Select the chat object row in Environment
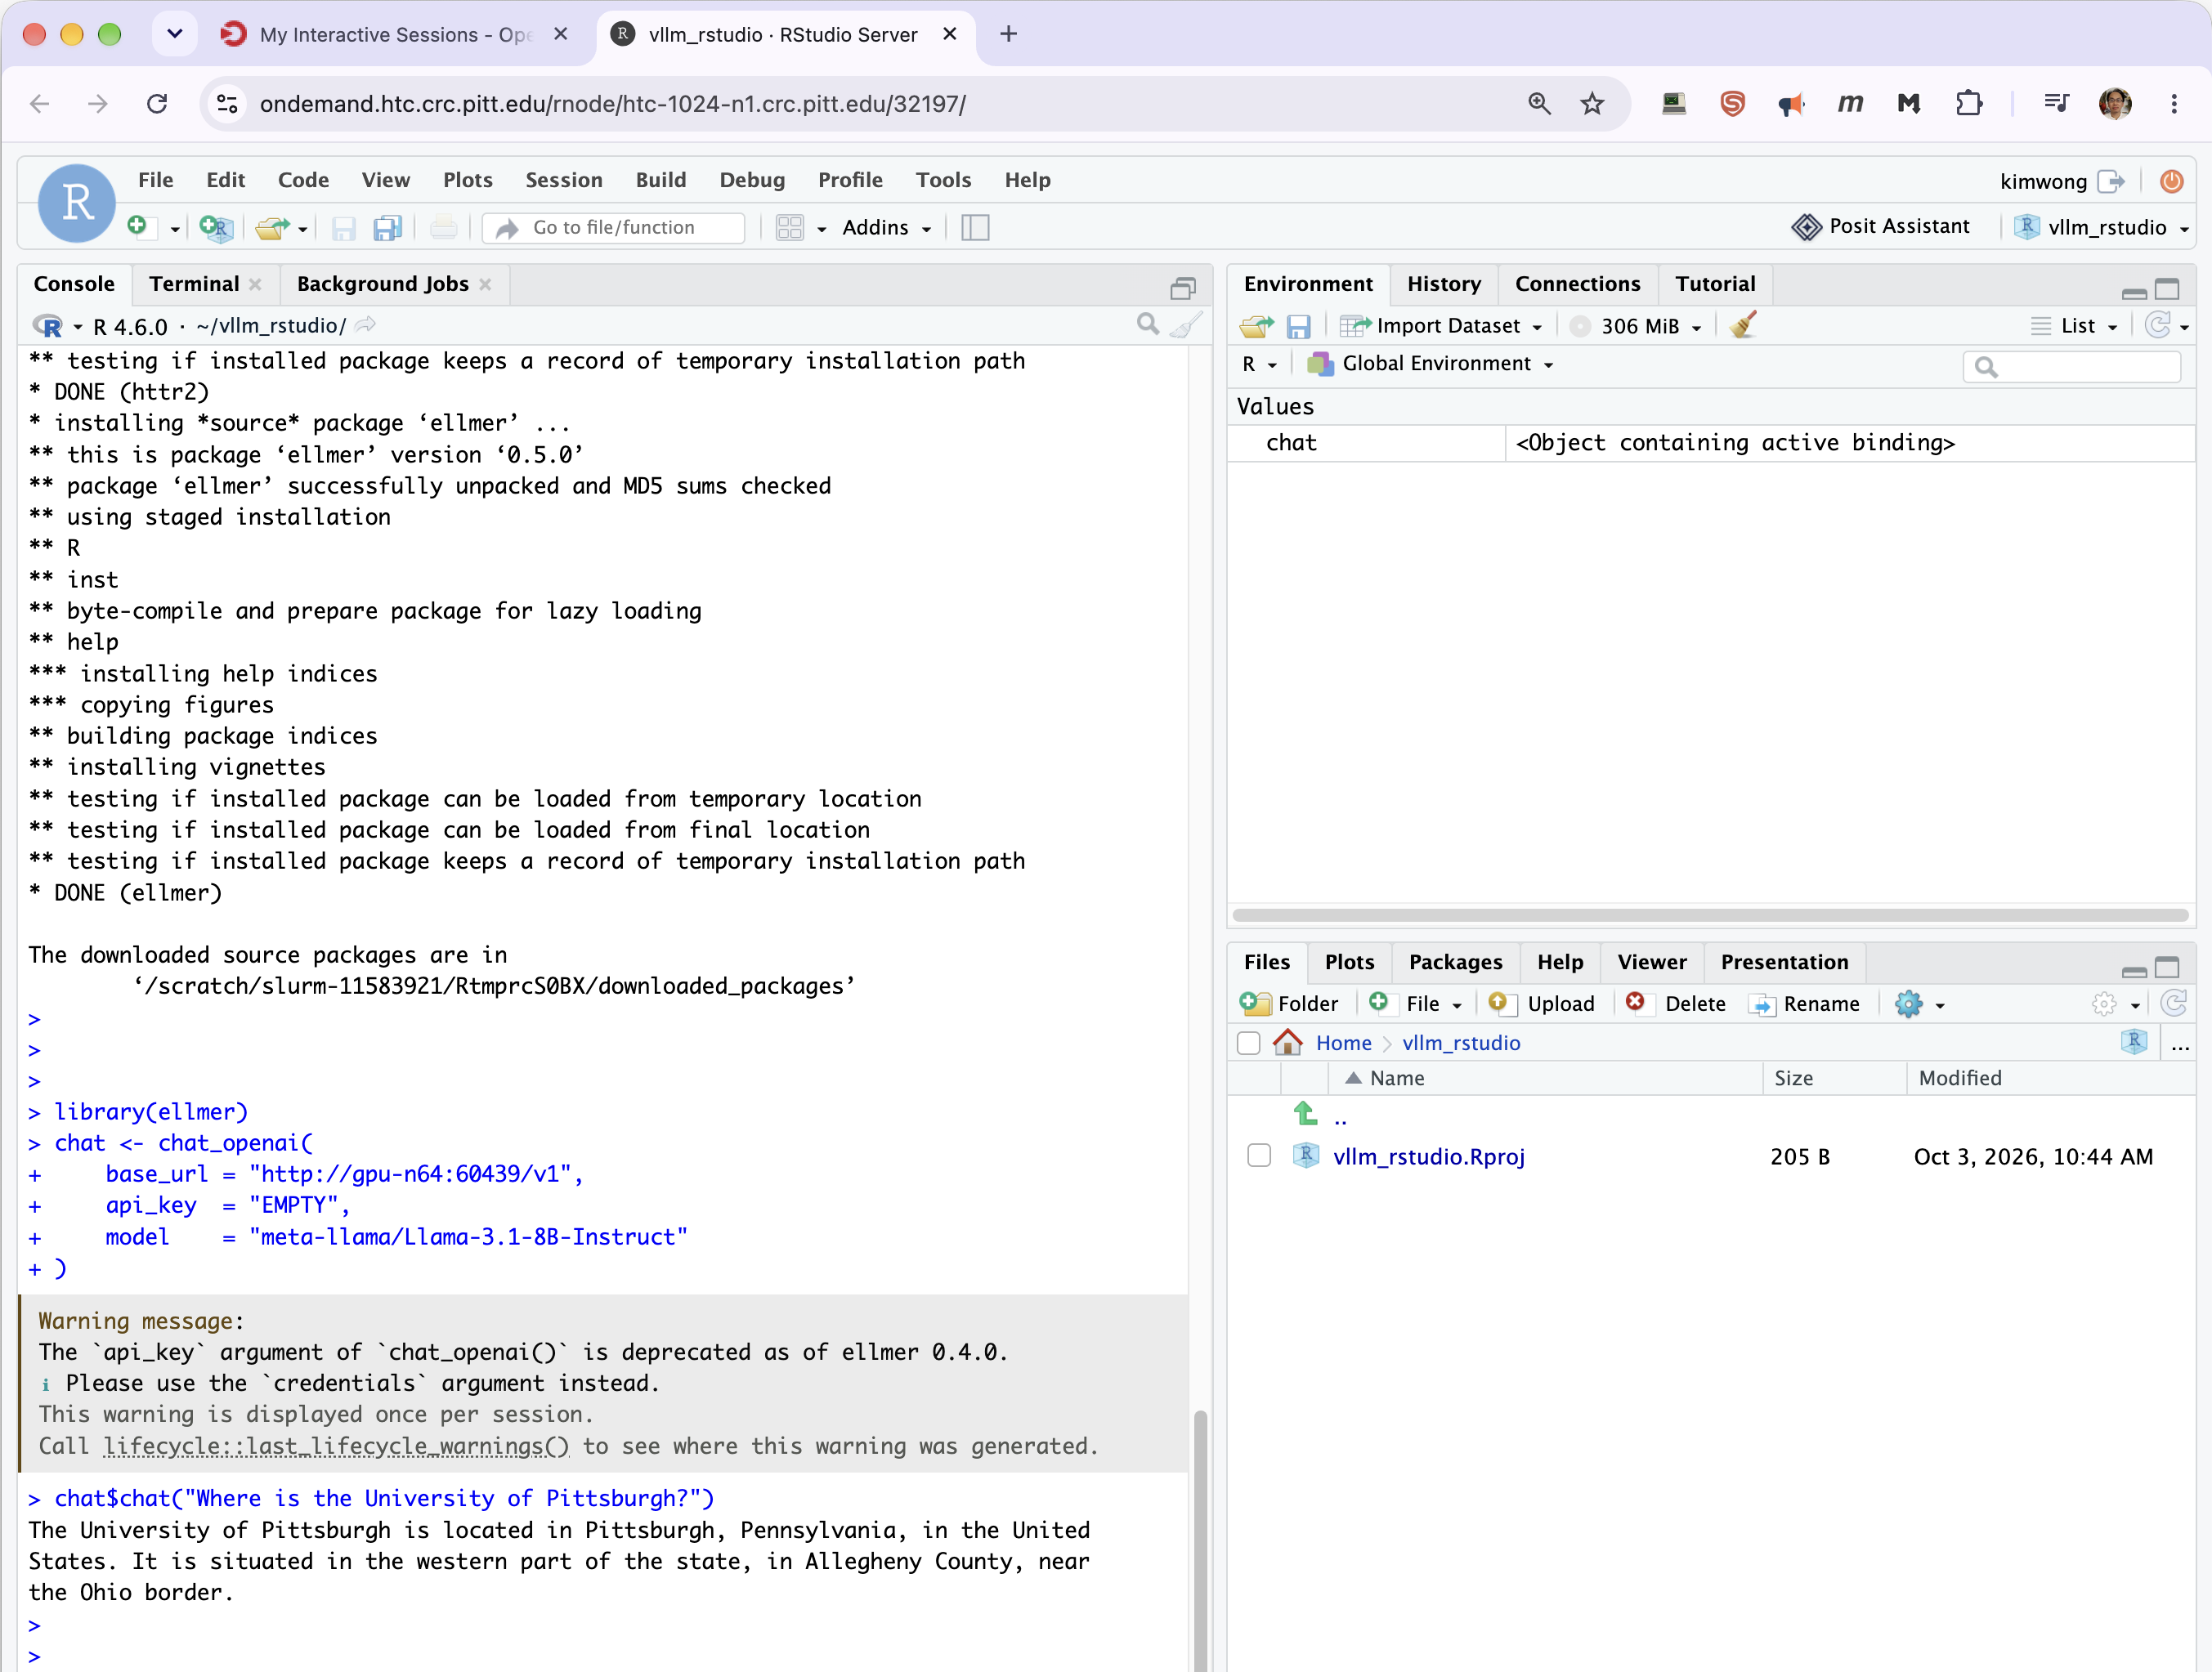 click(x=1710, y=443)
